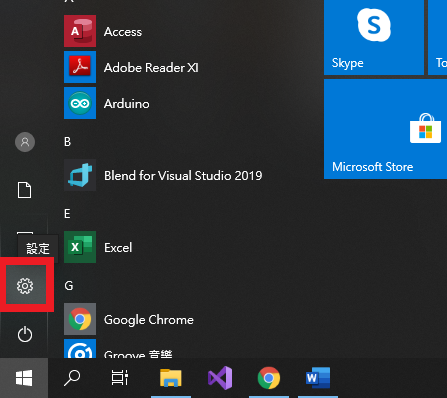This screenshot has height=398, width=447.
Task: Launch Arduino from its name
Action: (x=127, y=104)
